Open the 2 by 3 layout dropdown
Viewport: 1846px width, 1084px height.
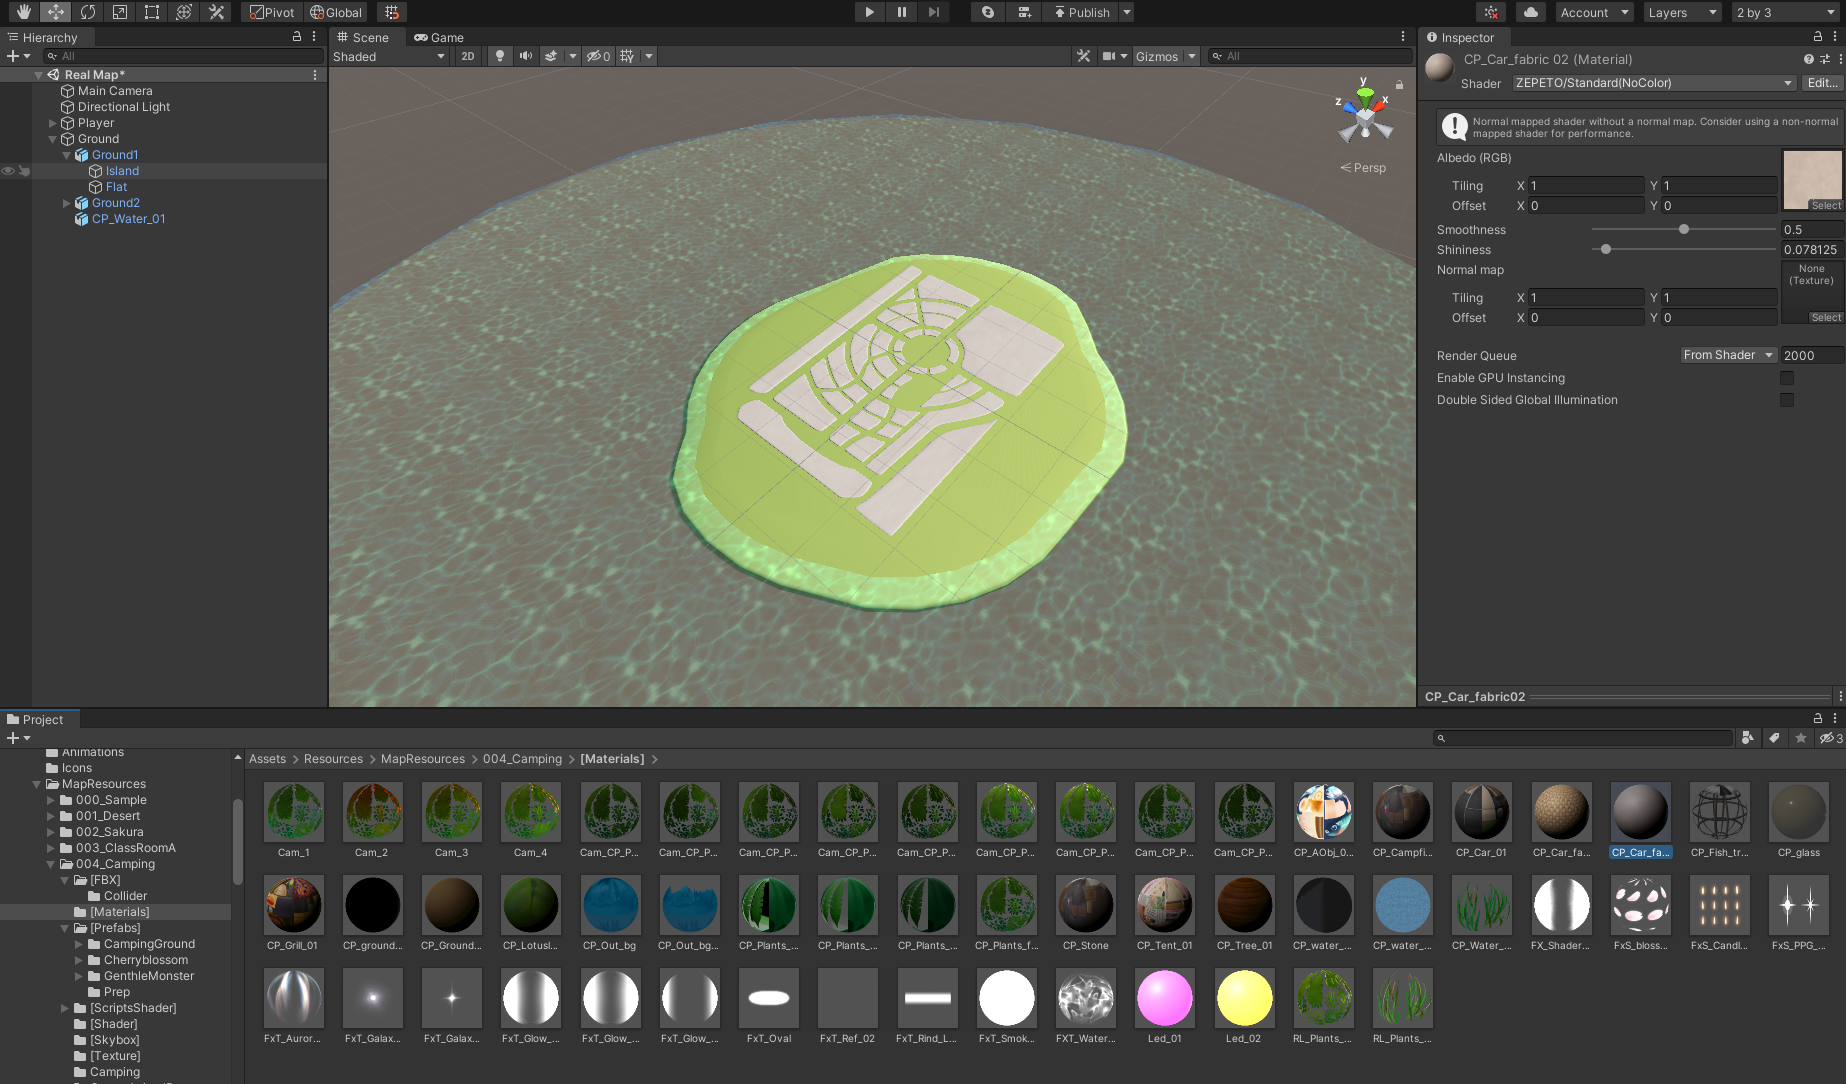tap(1786, 12)
